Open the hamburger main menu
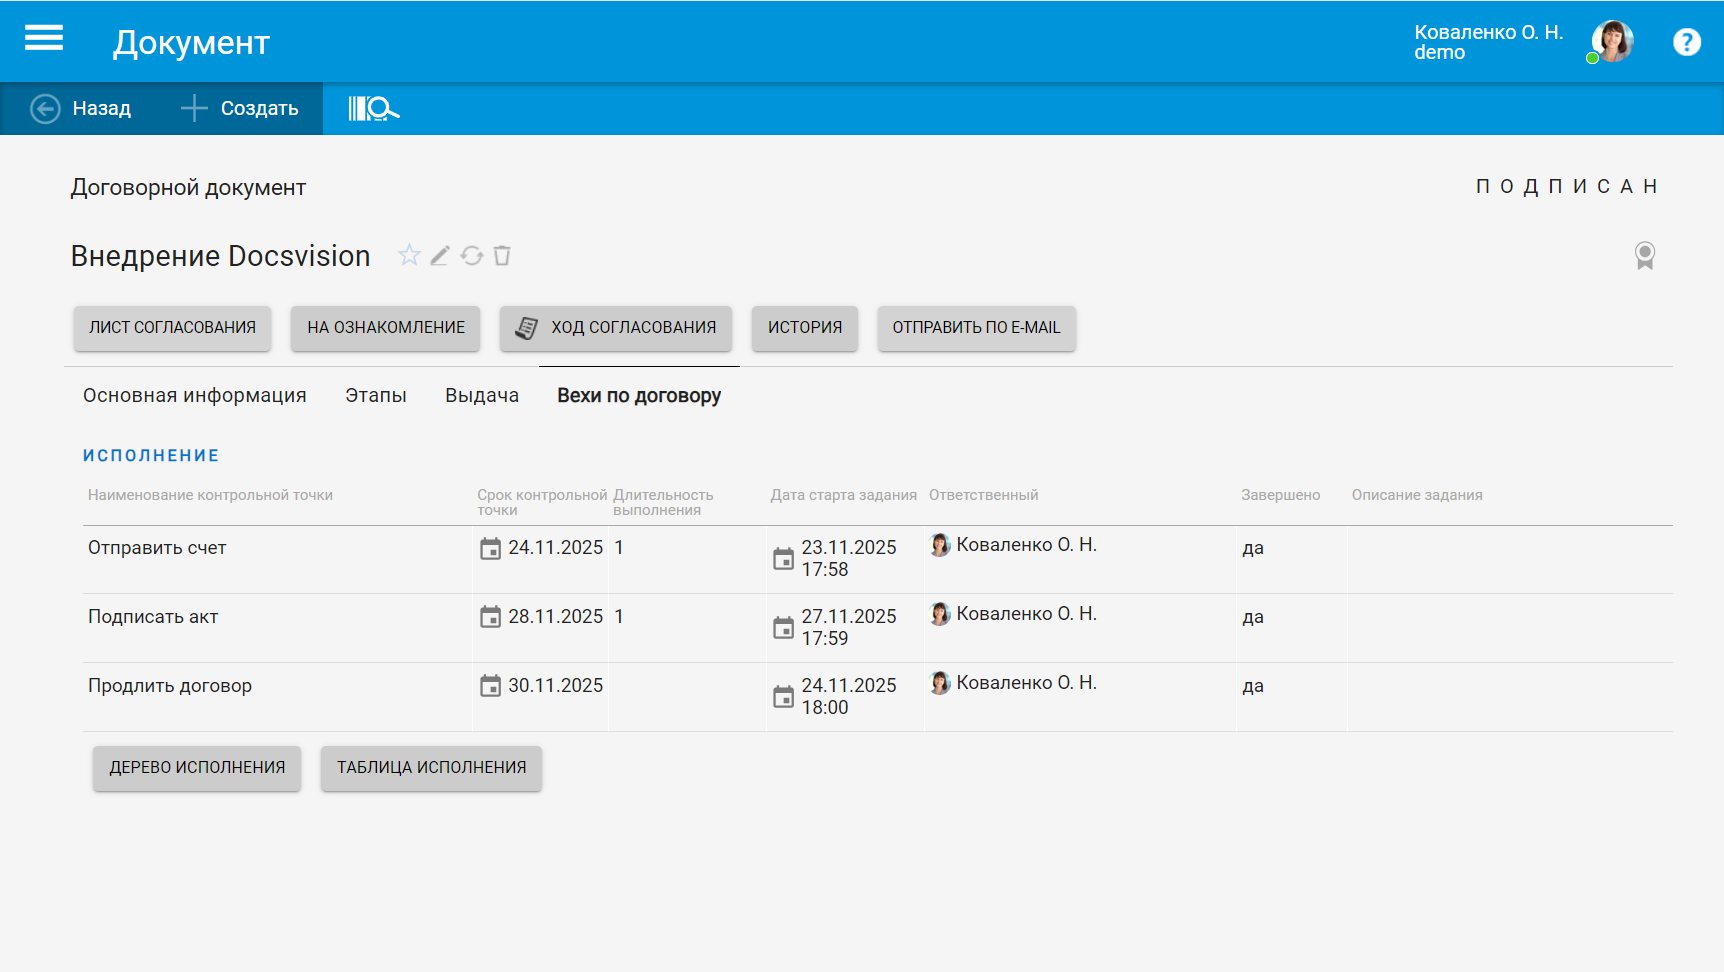 click(x=44, y=39)
